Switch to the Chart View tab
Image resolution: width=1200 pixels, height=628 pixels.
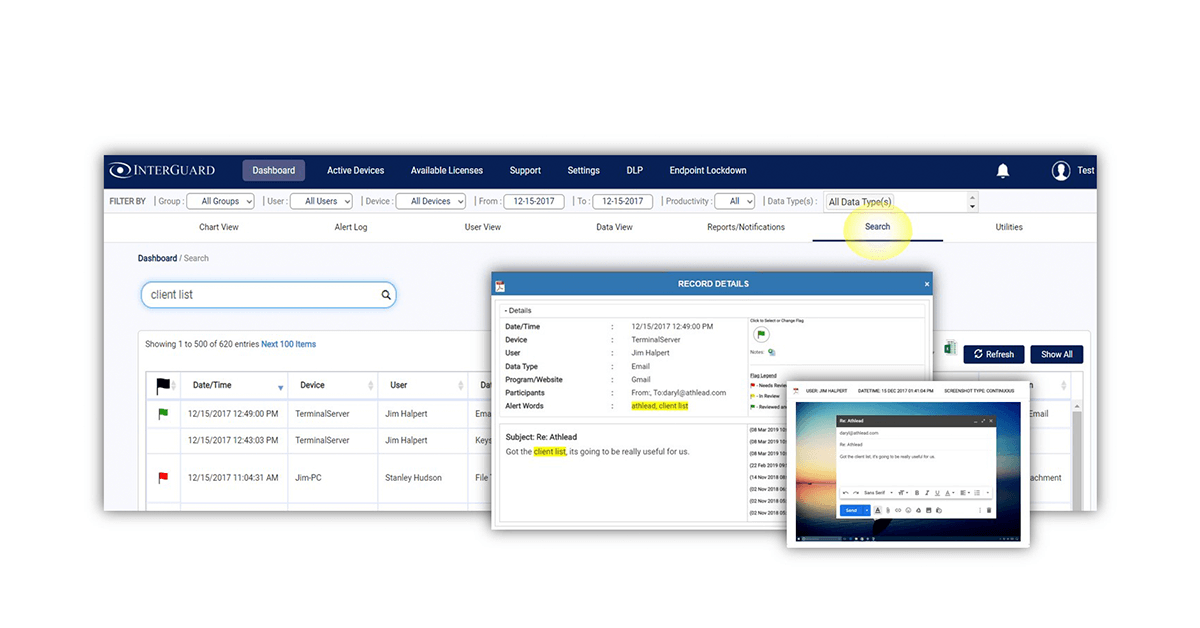click(219, 227)
